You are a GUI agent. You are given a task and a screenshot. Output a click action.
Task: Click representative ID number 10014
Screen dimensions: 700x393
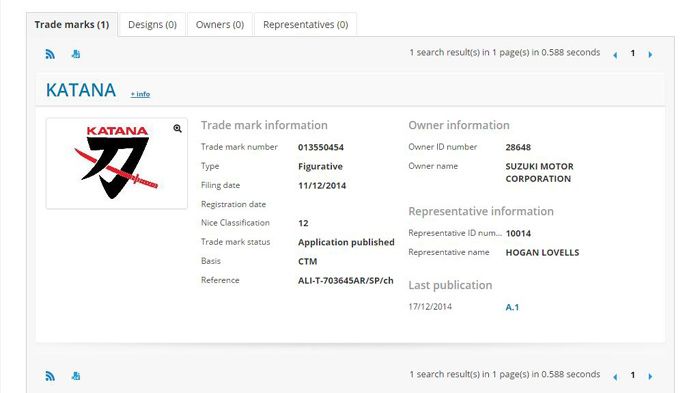tap(518, 234)
